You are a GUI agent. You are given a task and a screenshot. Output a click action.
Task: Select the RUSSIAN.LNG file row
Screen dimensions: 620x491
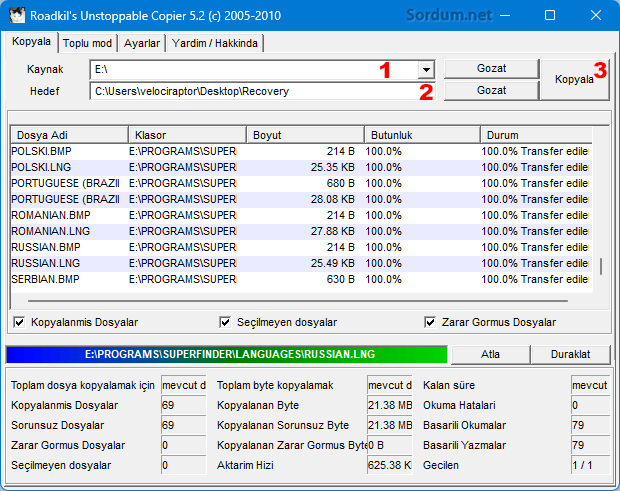coord(301,263)
